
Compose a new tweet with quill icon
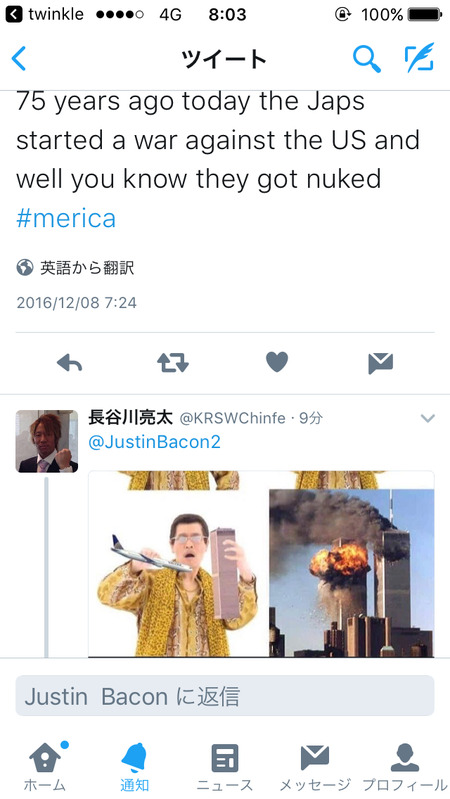click(x=420, y=58)
